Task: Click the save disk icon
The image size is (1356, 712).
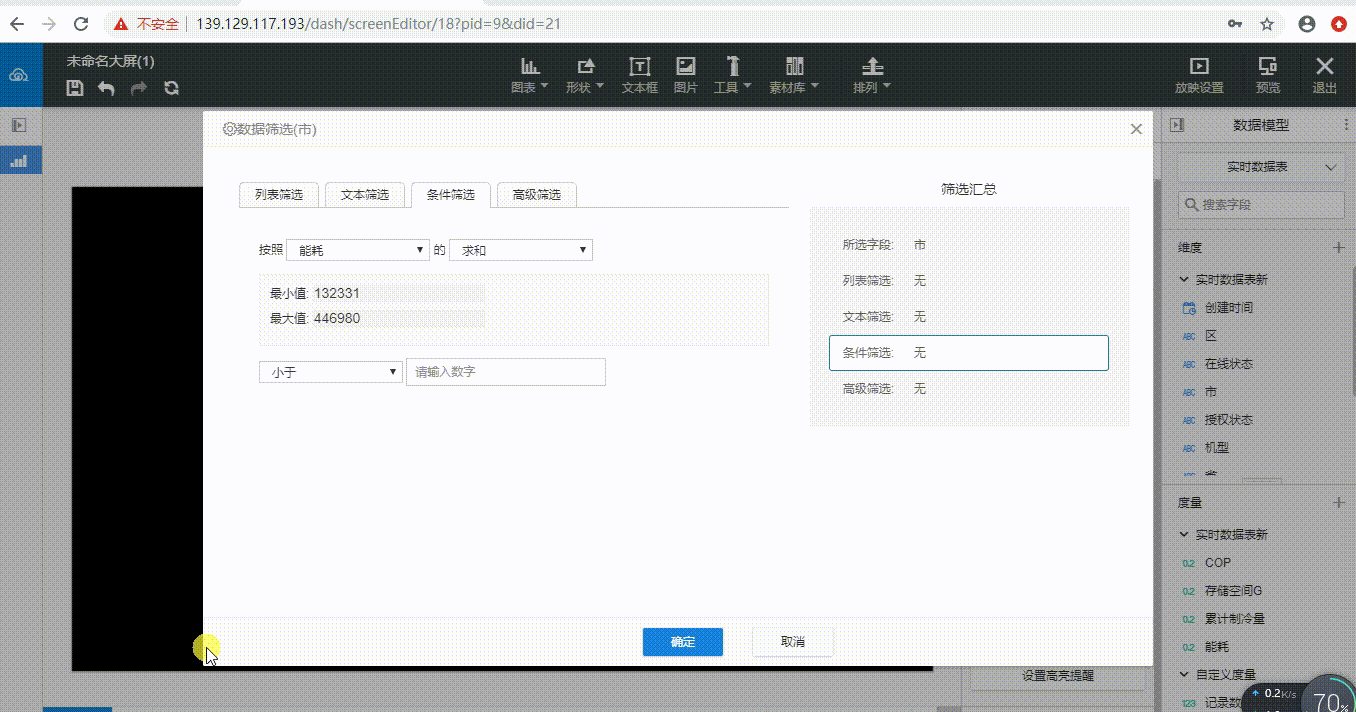Action: point(75,88)
